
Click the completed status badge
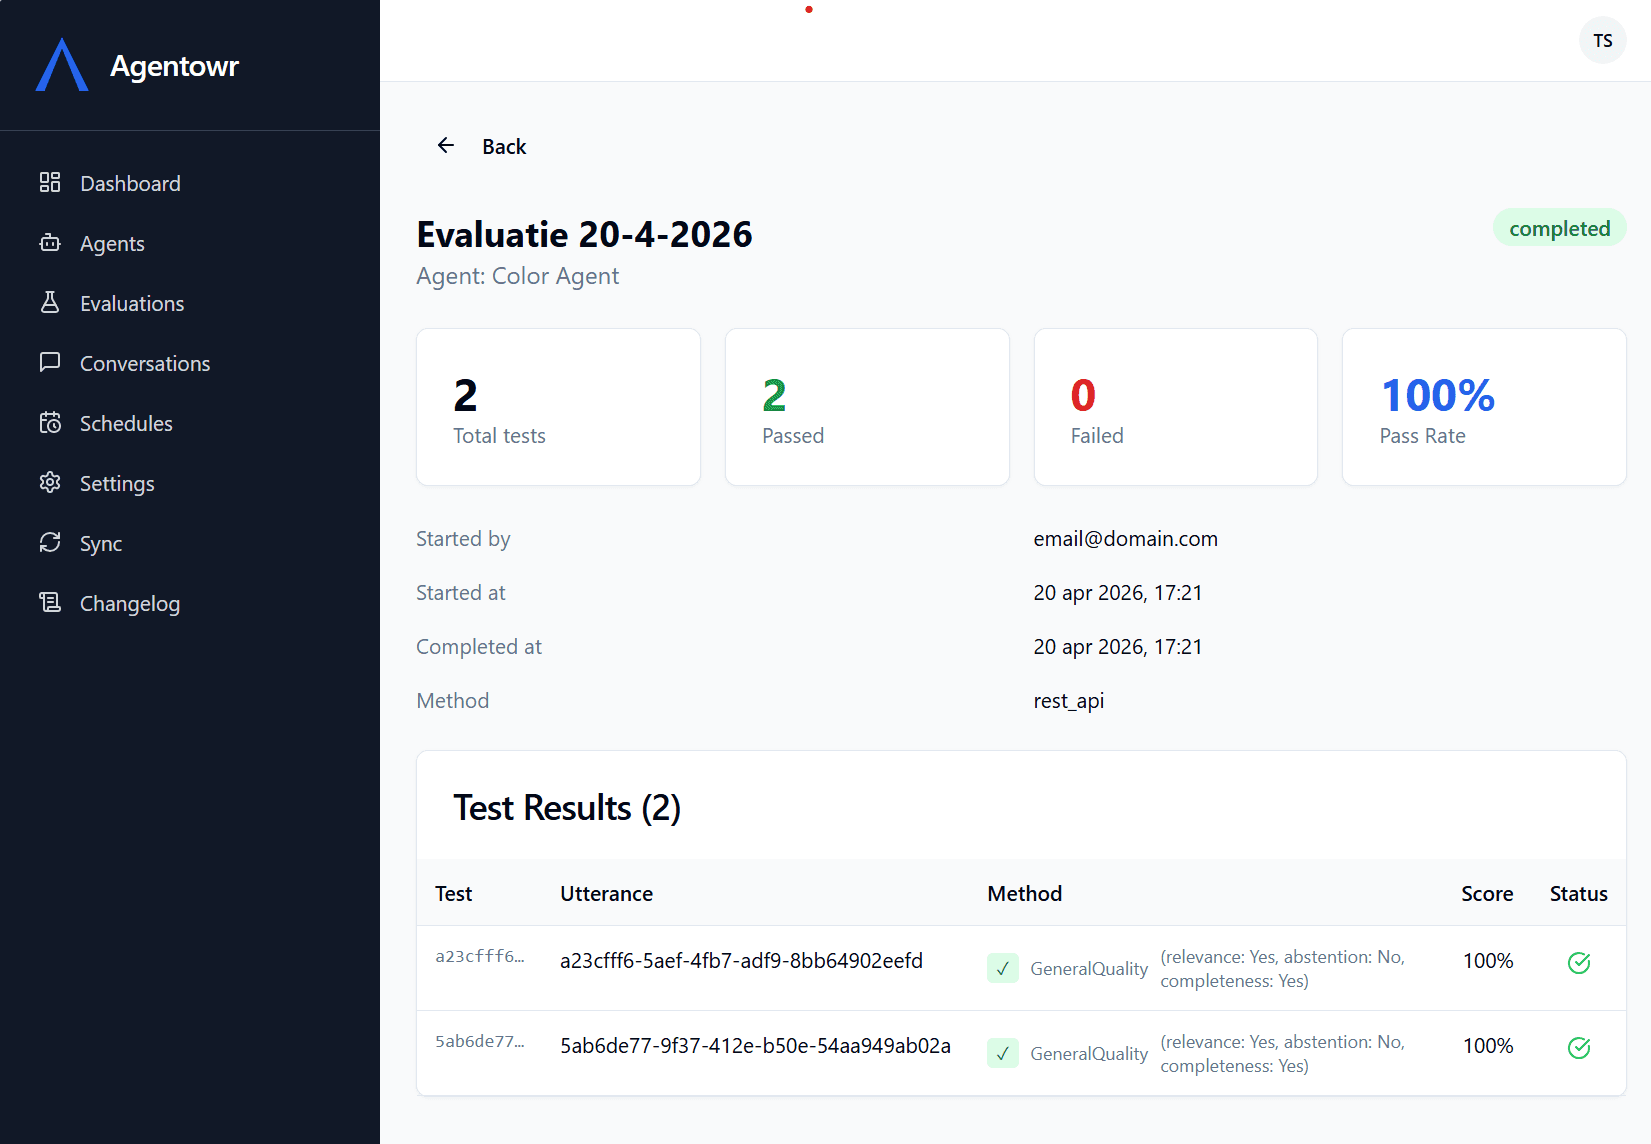coord(1559,228)
